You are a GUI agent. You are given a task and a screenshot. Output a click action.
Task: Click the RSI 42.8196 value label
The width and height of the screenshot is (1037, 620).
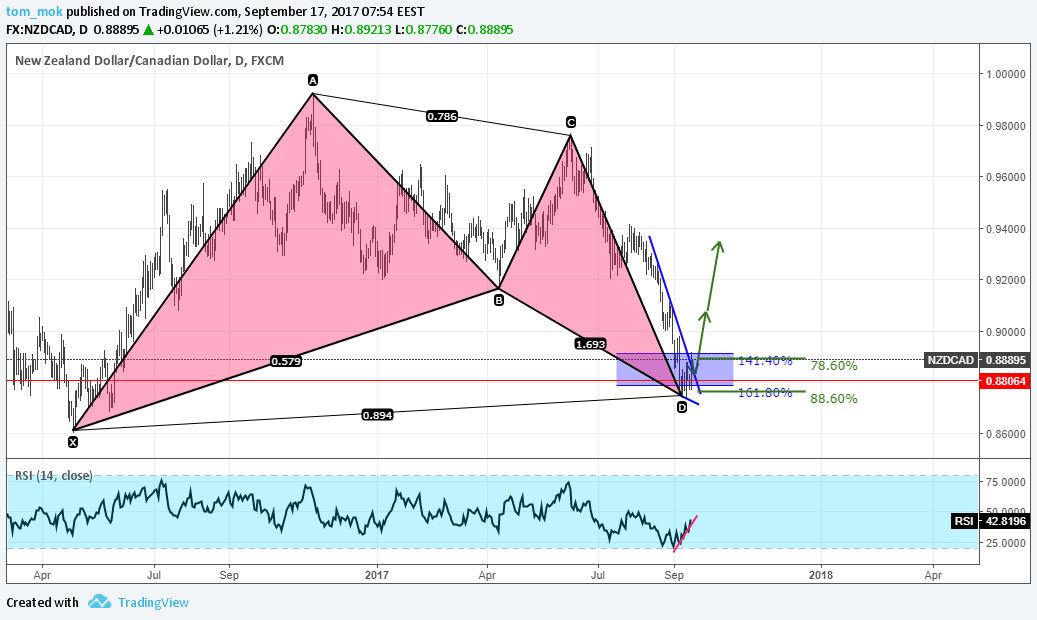pos(1005,521)
